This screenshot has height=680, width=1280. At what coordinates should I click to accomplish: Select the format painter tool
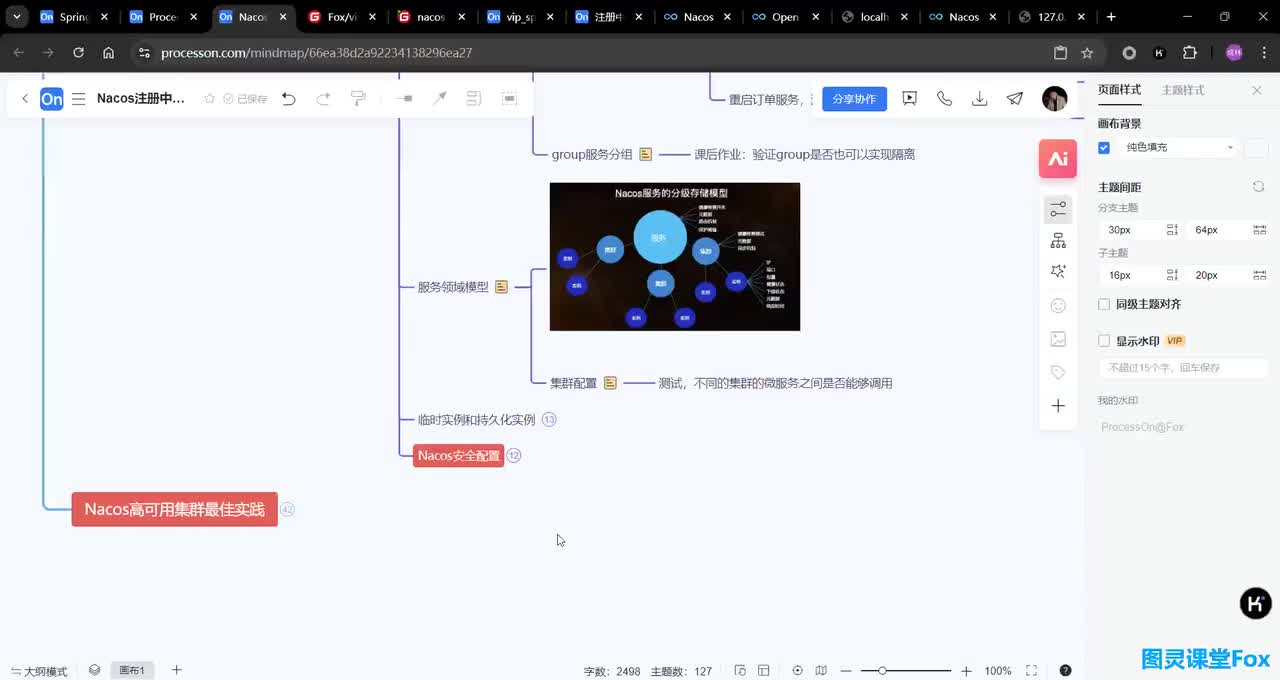(x=358, y=99)
